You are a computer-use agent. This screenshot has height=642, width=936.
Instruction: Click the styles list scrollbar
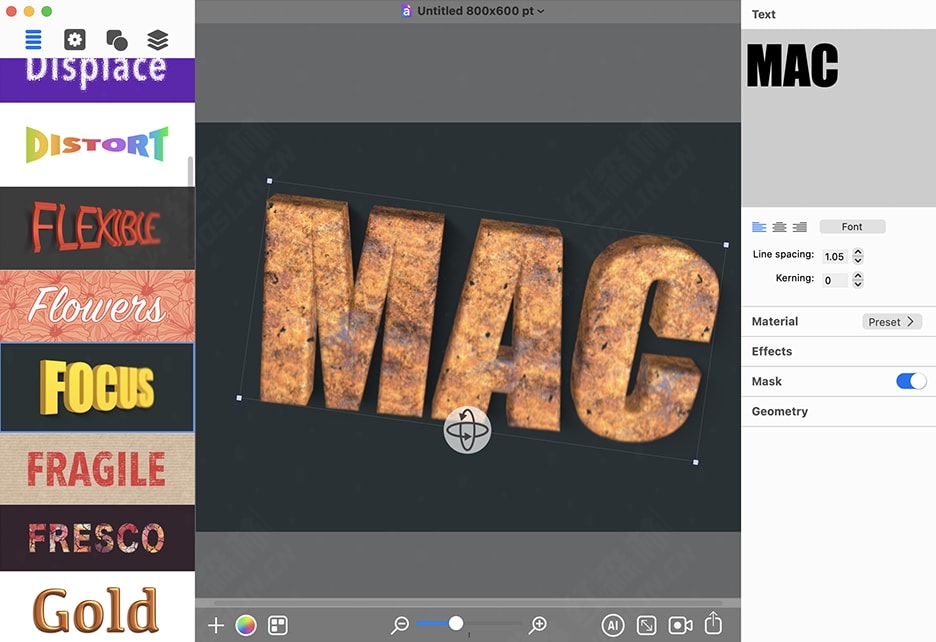(190, 171)
